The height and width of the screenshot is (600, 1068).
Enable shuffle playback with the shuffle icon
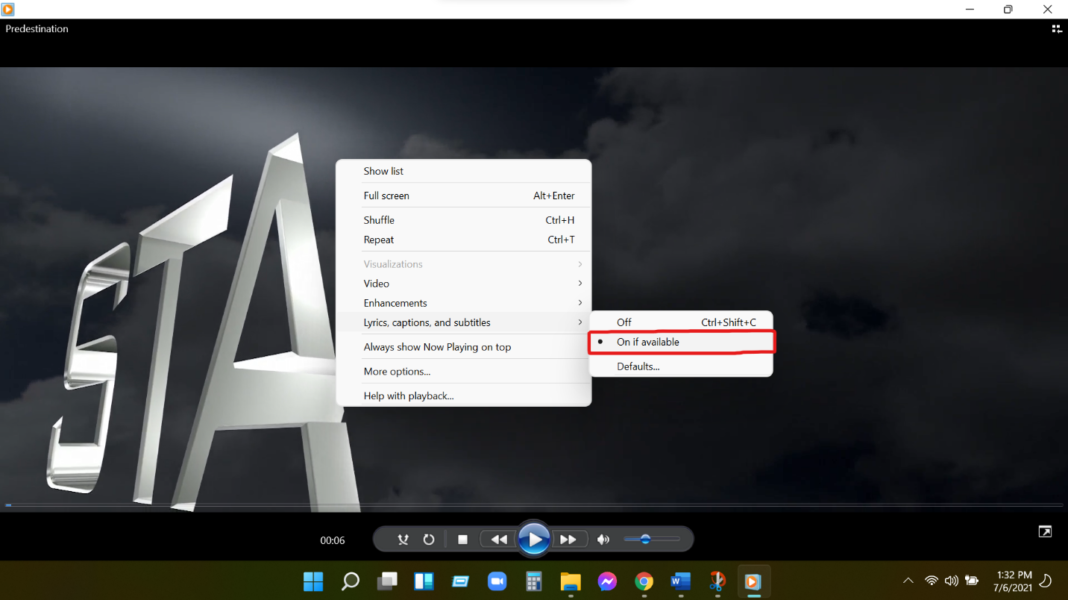coord(403,539)
